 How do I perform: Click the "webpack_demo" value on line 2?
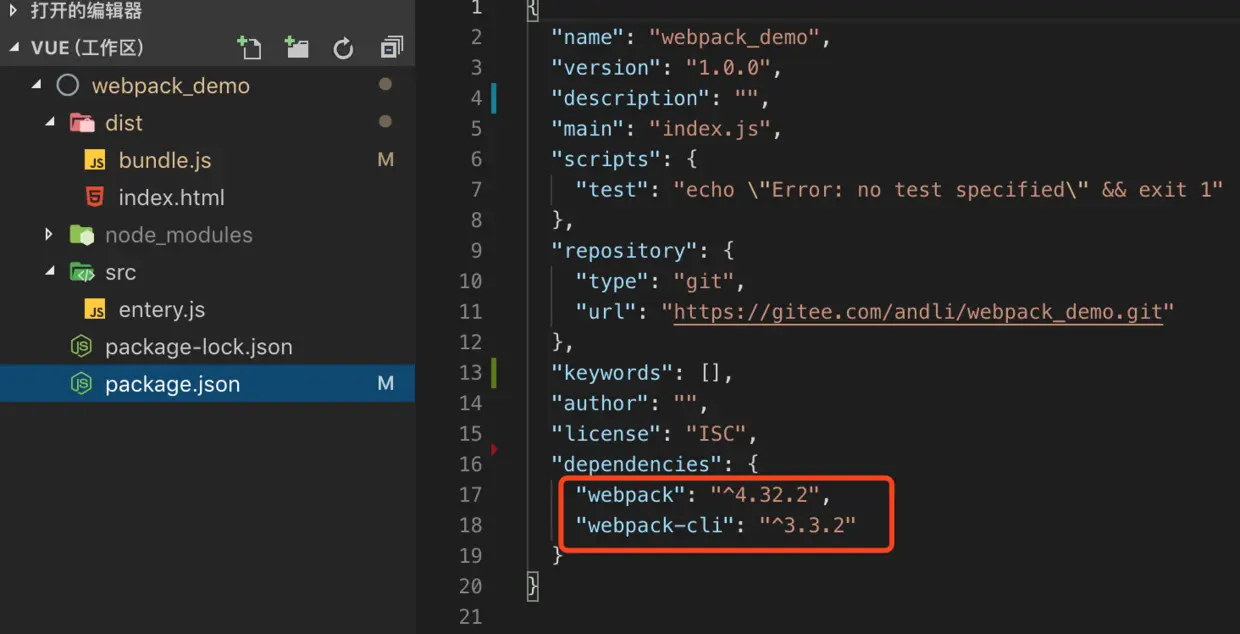coord(734,38)
